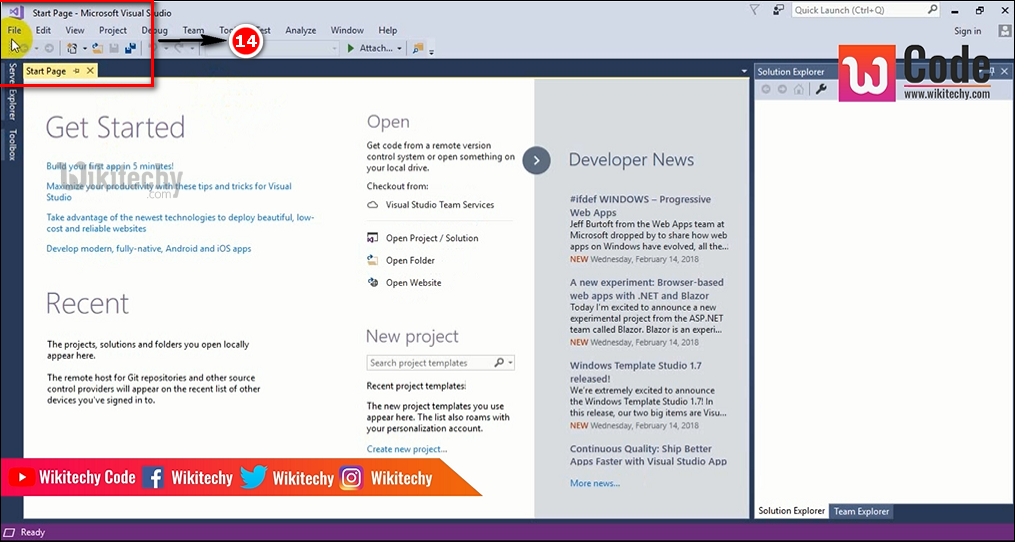Open the document tab list dropdown
This screenshot has width=1015, height=542.
tap(744, 72)
